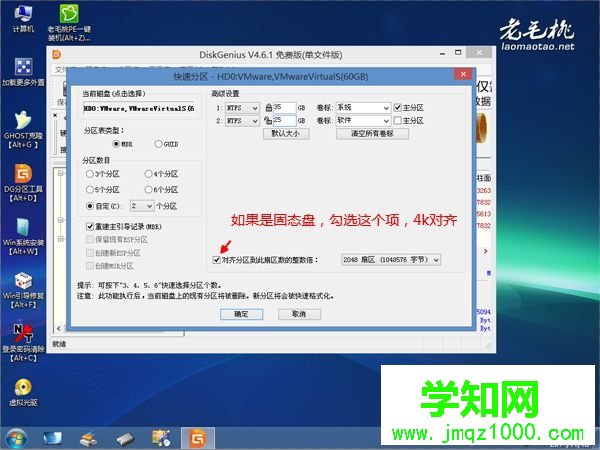Open Win引导修复 desktop icon
This screenshot has width=600, height=450.
pyautogui.click(x=23, y=290)
